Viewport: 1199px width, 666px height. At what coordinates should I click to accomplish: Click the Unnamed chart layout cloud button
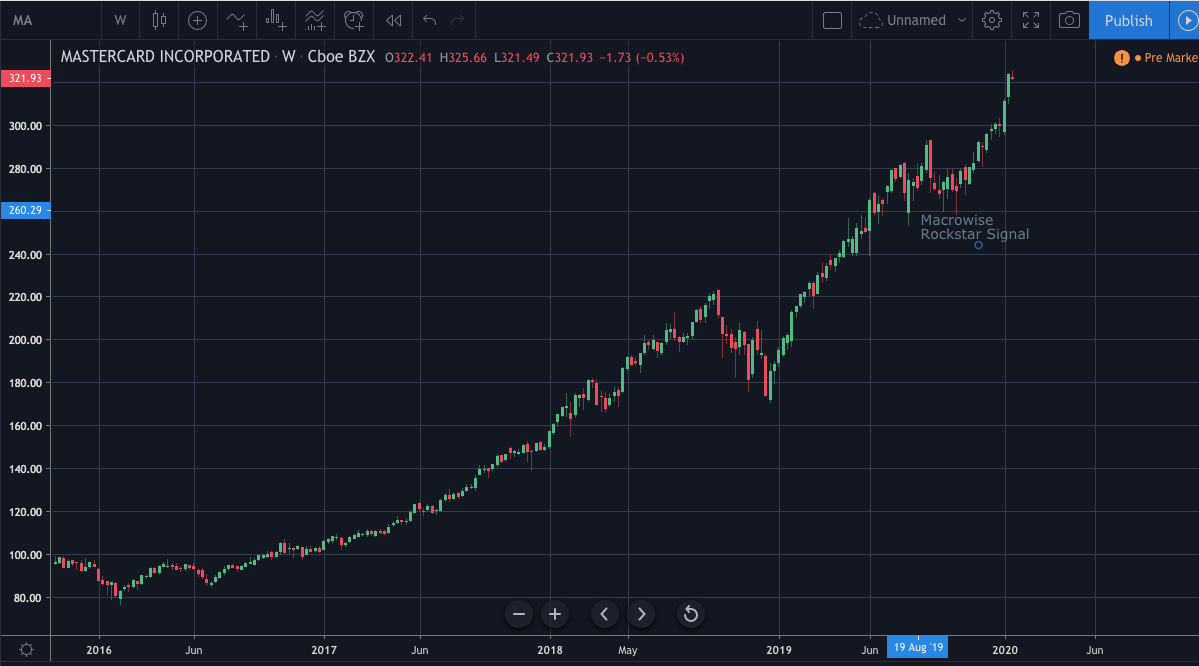[903, 21]
